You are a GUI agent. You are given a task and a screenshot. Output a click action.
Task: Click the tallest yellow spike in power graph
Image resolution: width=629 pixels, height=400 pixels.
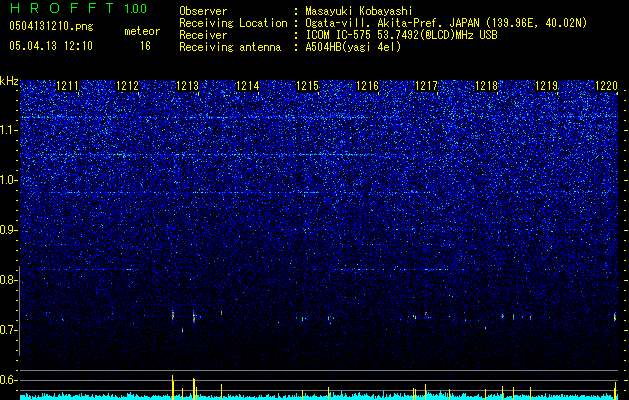click(x=173, y=387)
